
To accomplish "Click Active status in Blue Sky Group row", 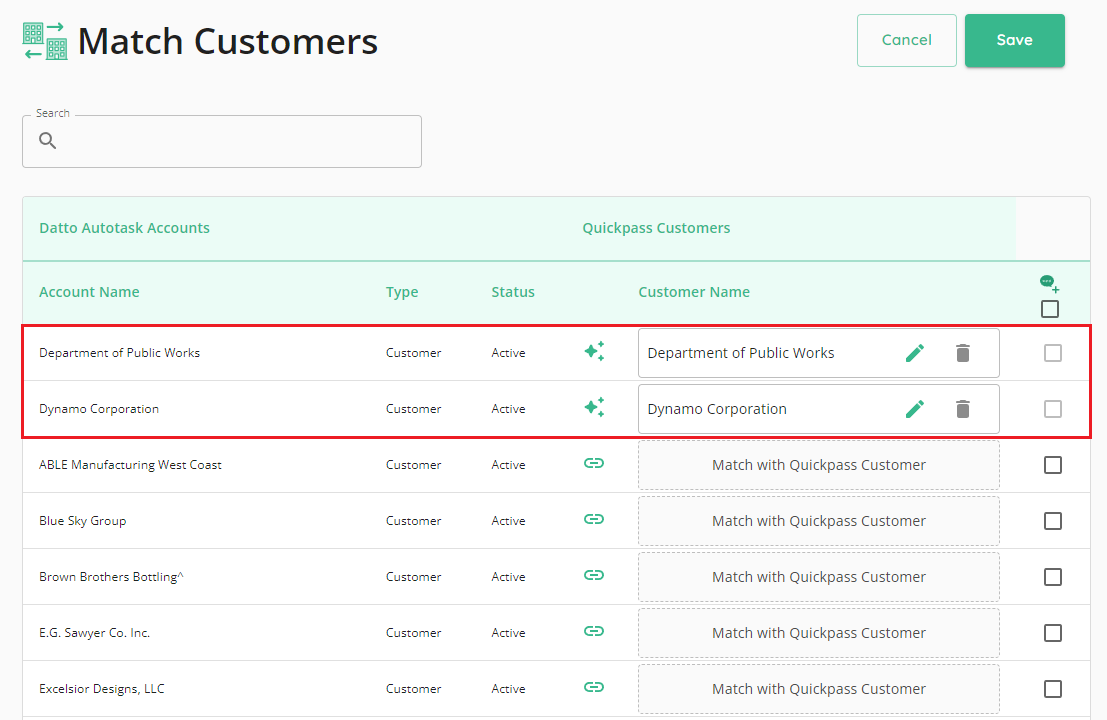I will [508, 521].
